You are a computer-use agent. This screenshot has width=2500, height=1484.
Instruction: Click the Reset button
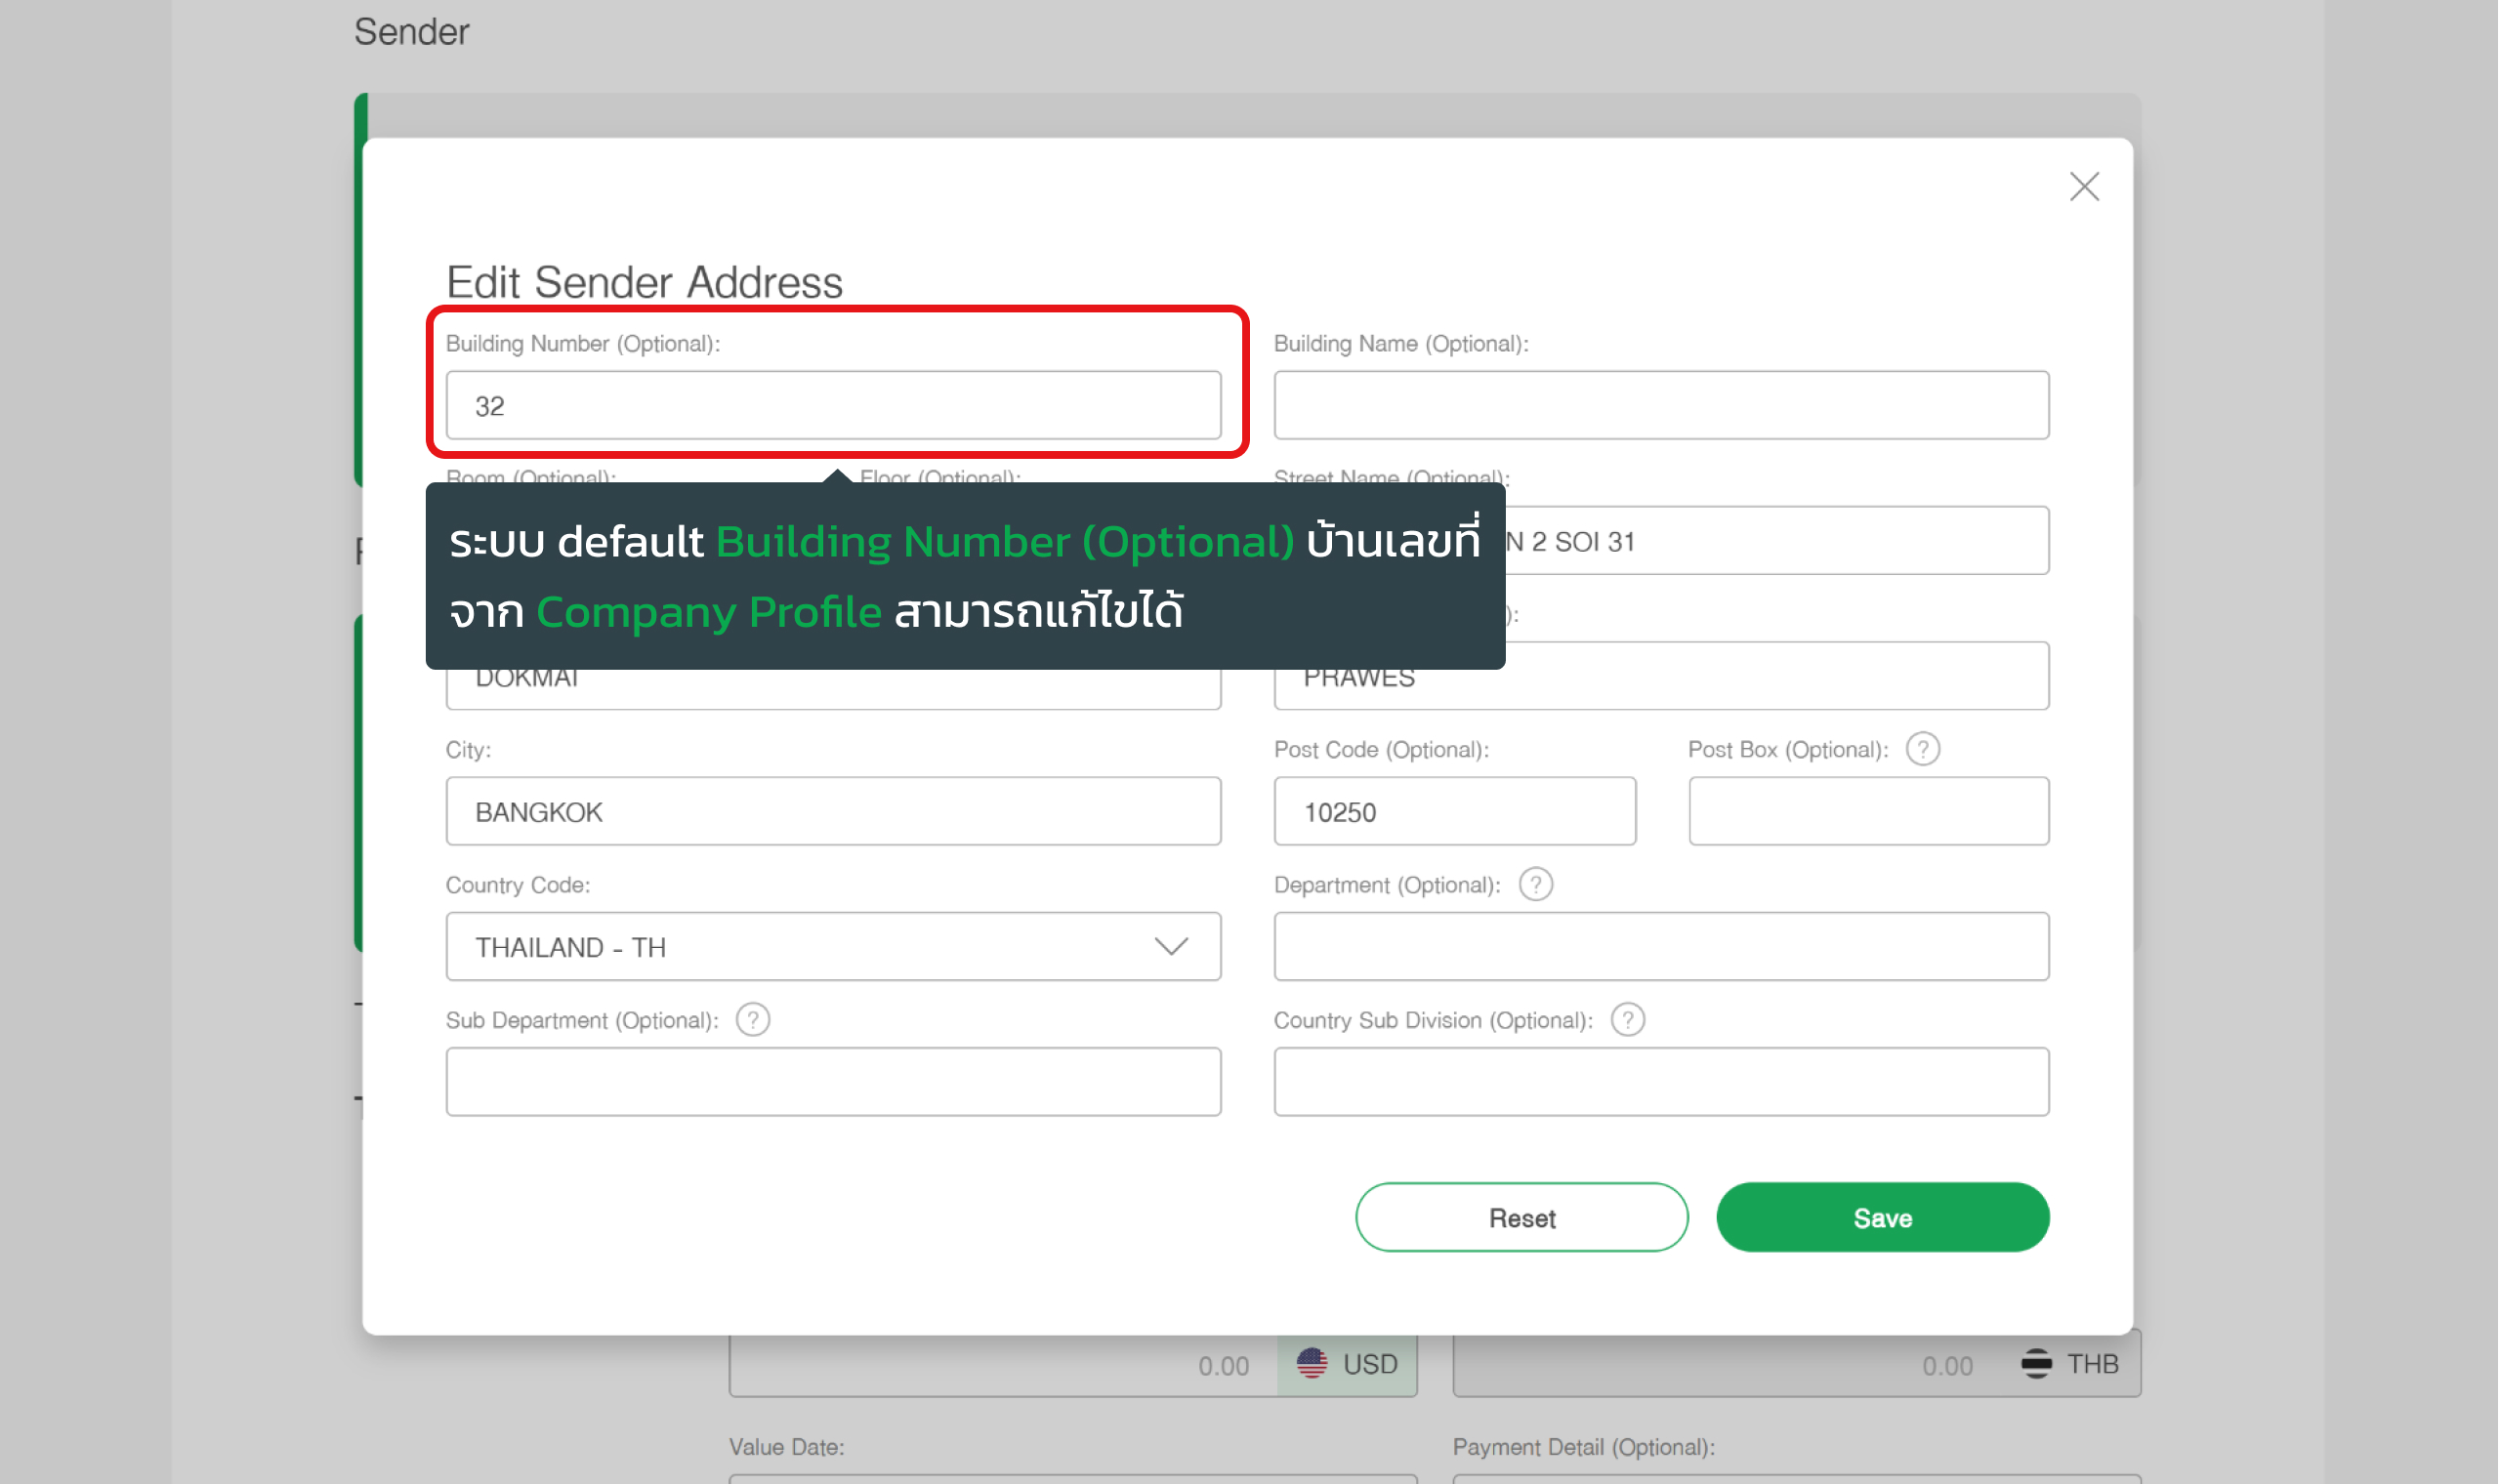point(1522,1217)
